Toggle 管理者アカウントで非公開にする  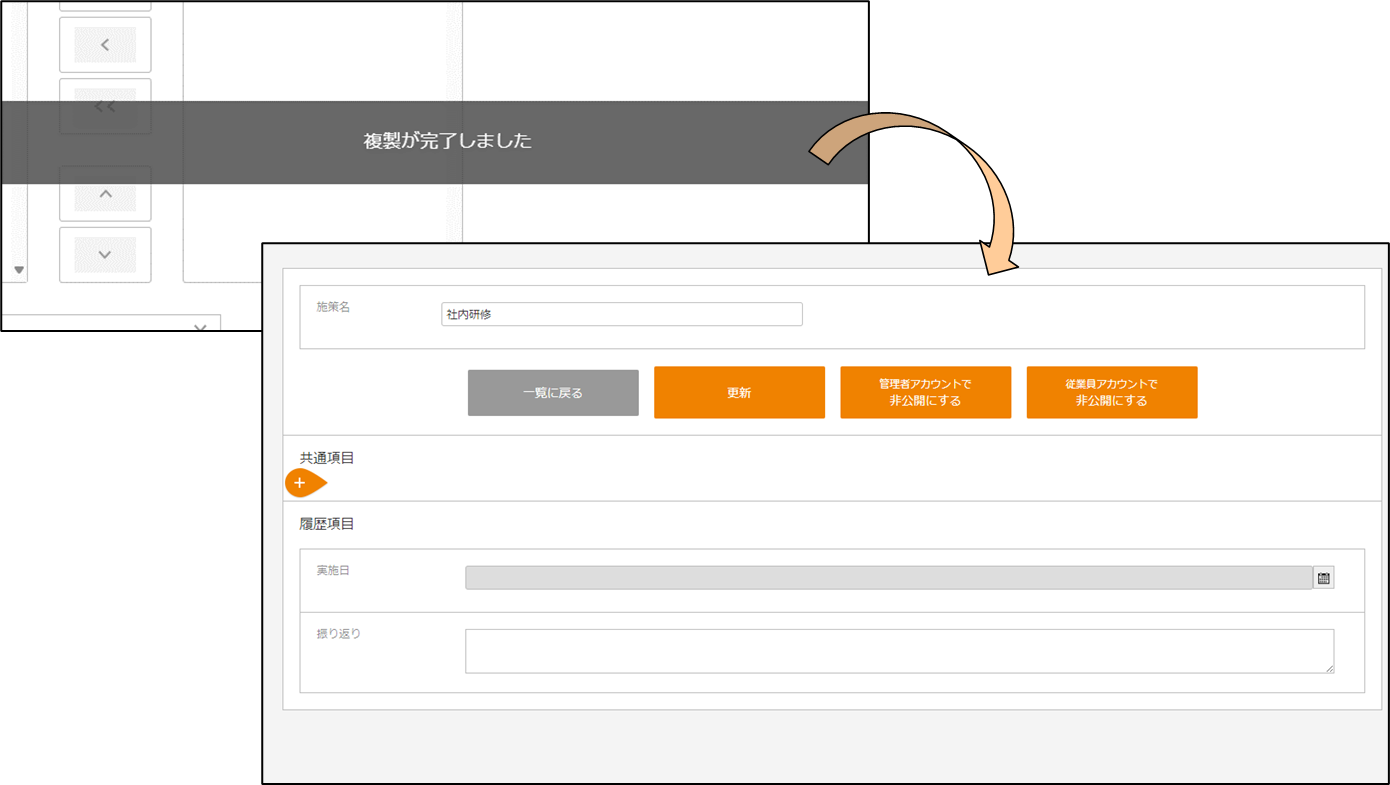pos(925,393)
